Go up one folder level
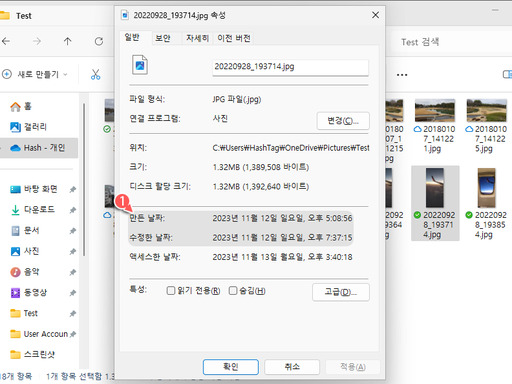 [67, 41]
